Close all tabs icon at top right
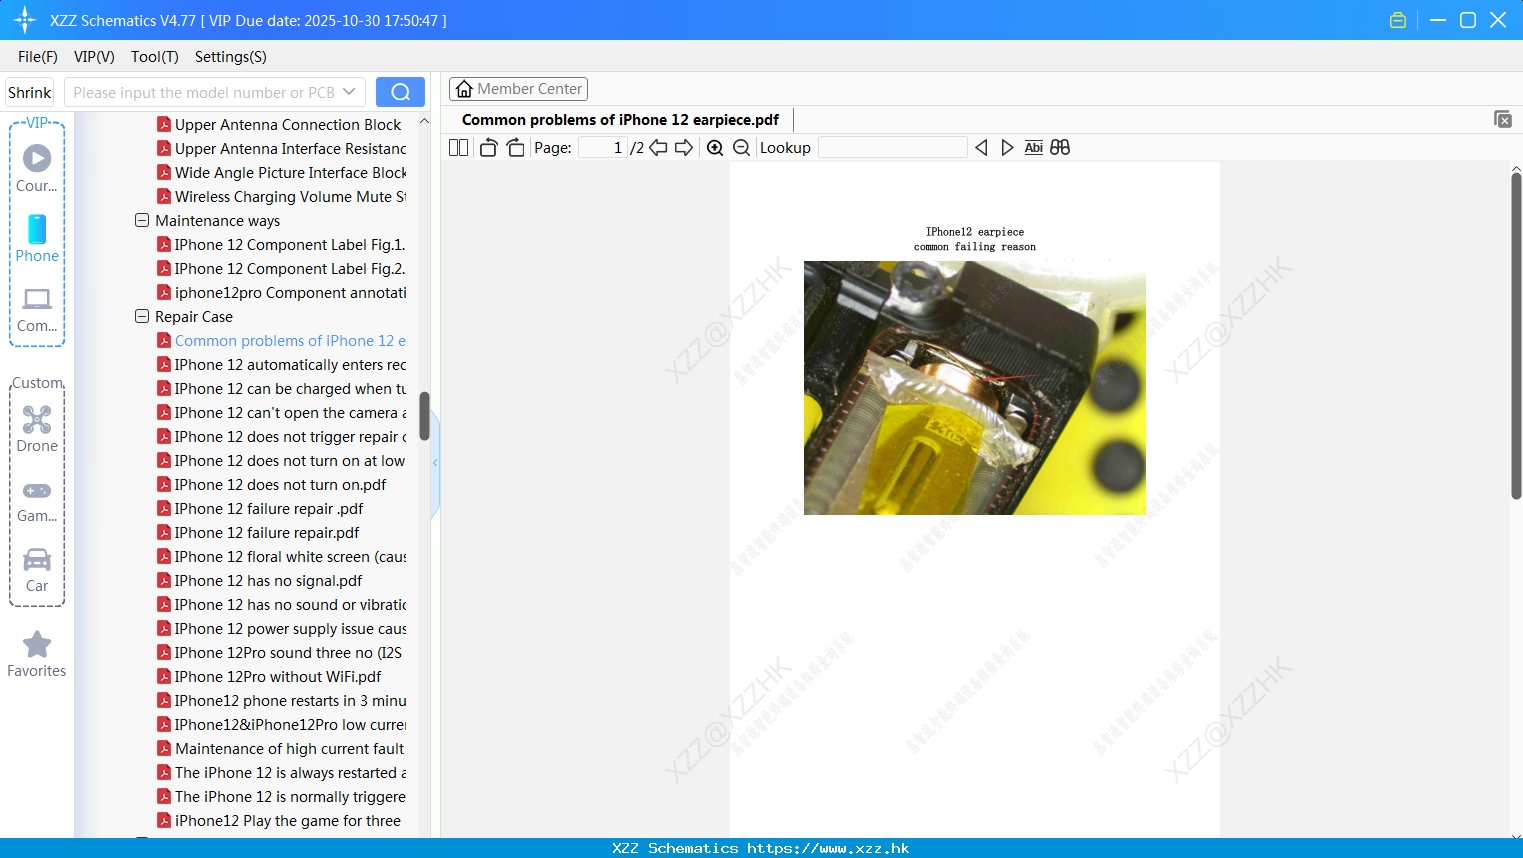The height and width of the screenshot is (858, 1523). click(x=1503, y=119)
